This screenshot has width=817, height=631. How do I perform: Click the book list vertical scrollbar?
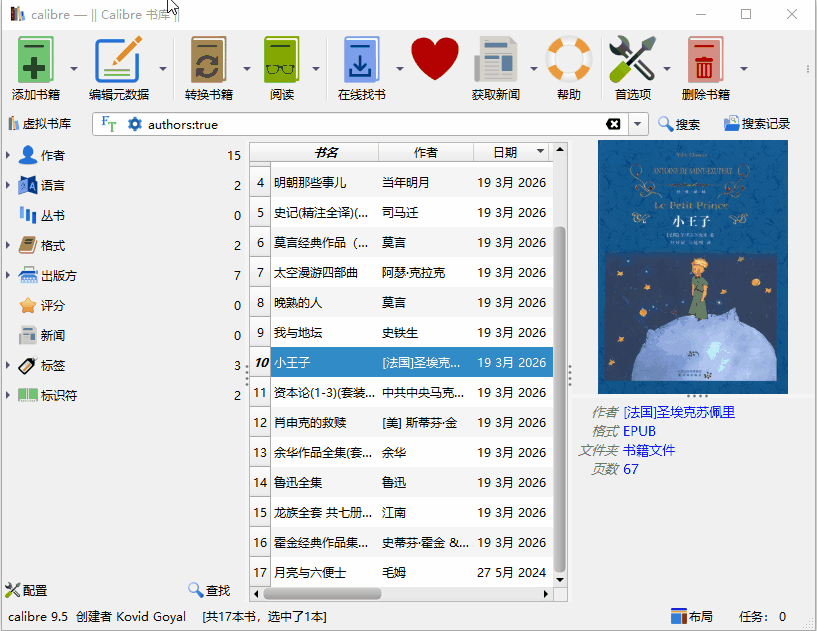(560, 399)
